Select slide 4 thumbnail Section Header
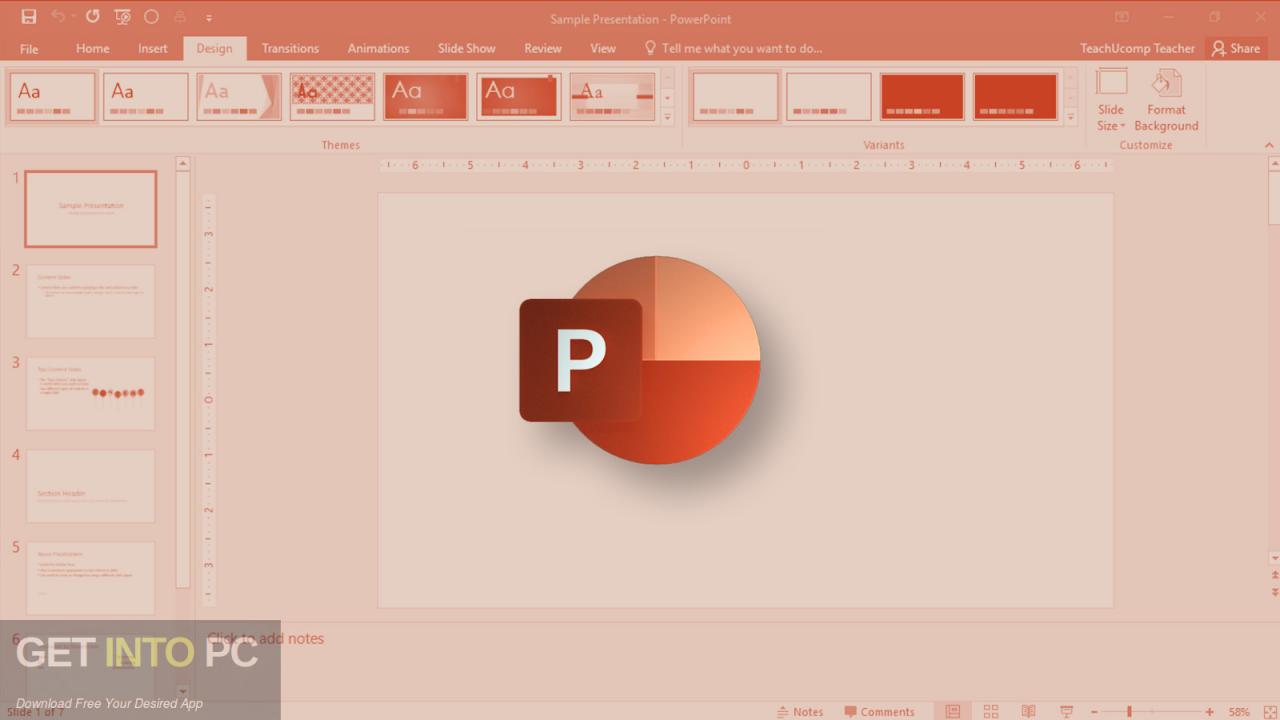This screenshot has height=720, width=1280. (x=91, y=486)
